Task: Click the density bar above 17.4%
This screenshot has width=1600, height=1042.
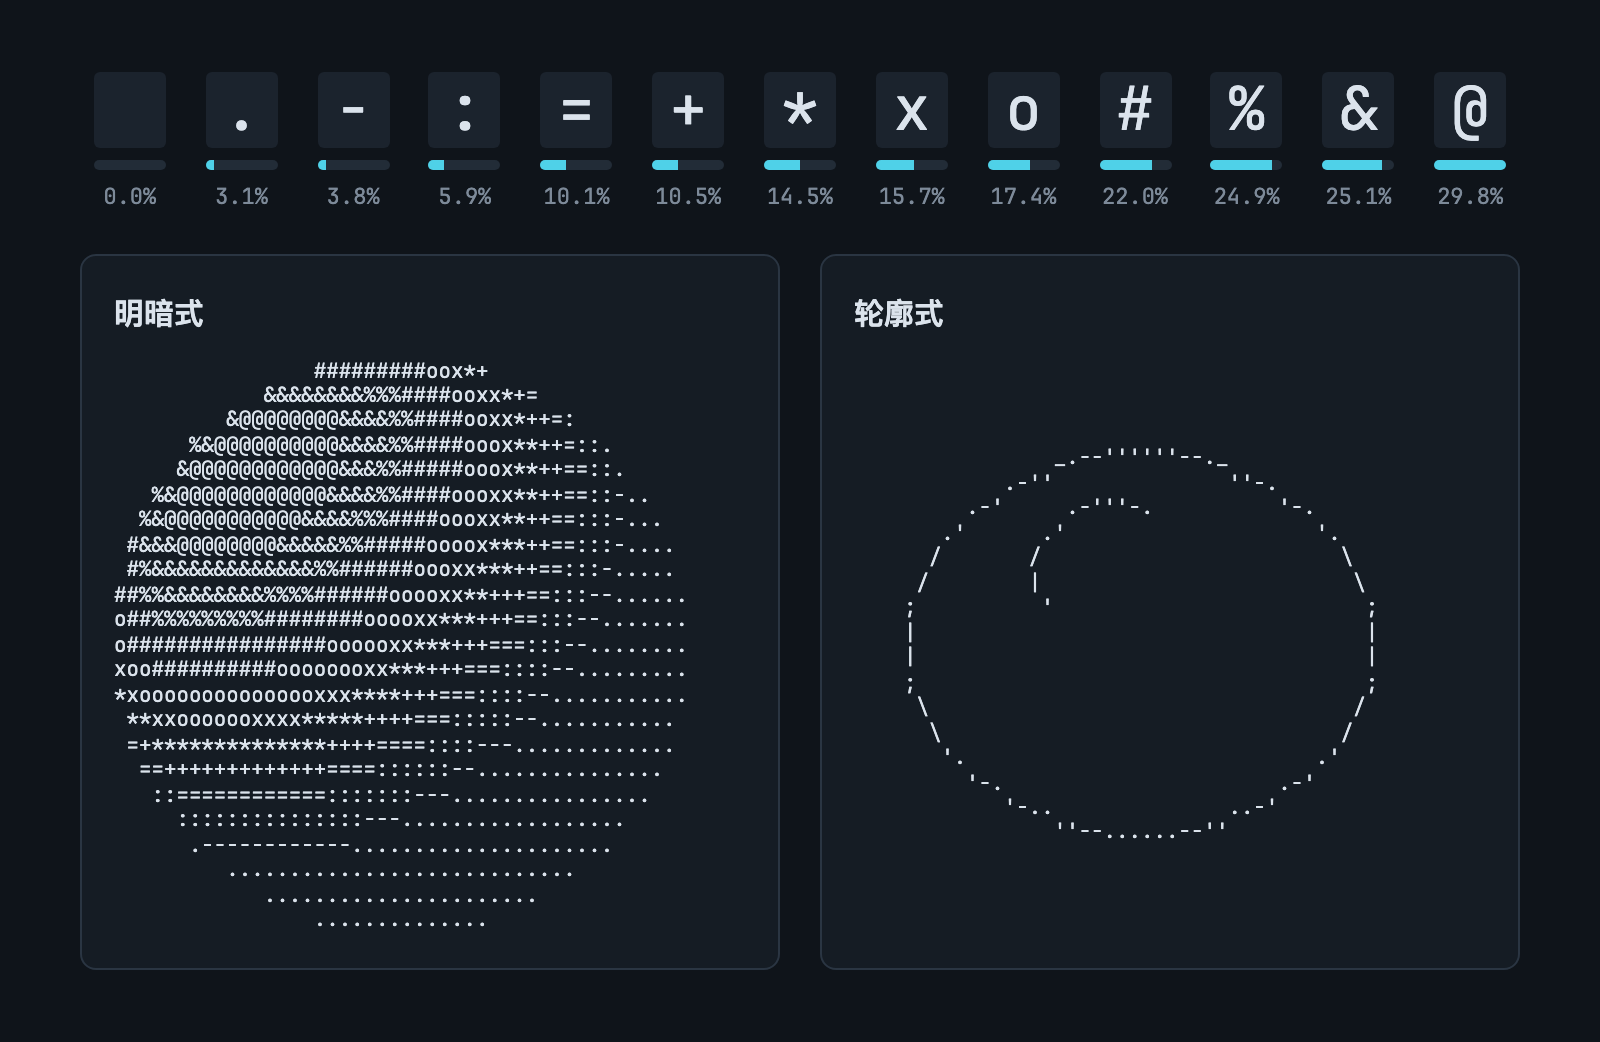Action: pyautogui.click(x=1024, y=165)
